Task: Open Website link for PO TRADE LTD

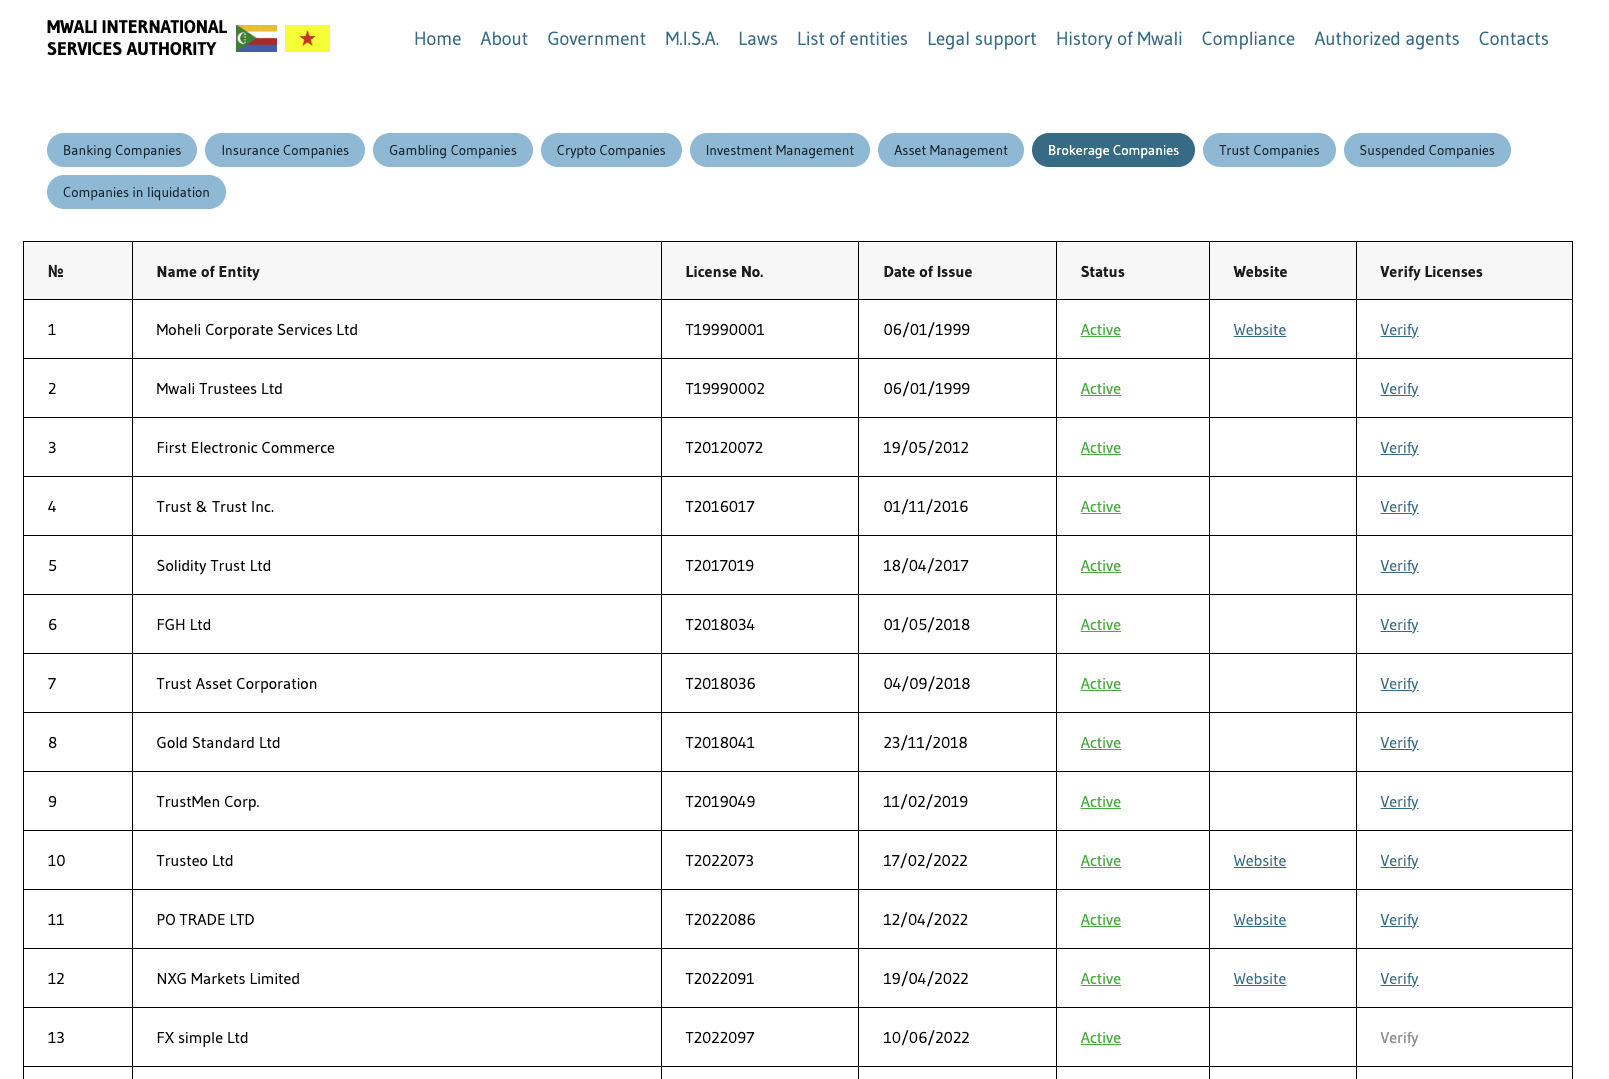Action: tap(1260, 920)
